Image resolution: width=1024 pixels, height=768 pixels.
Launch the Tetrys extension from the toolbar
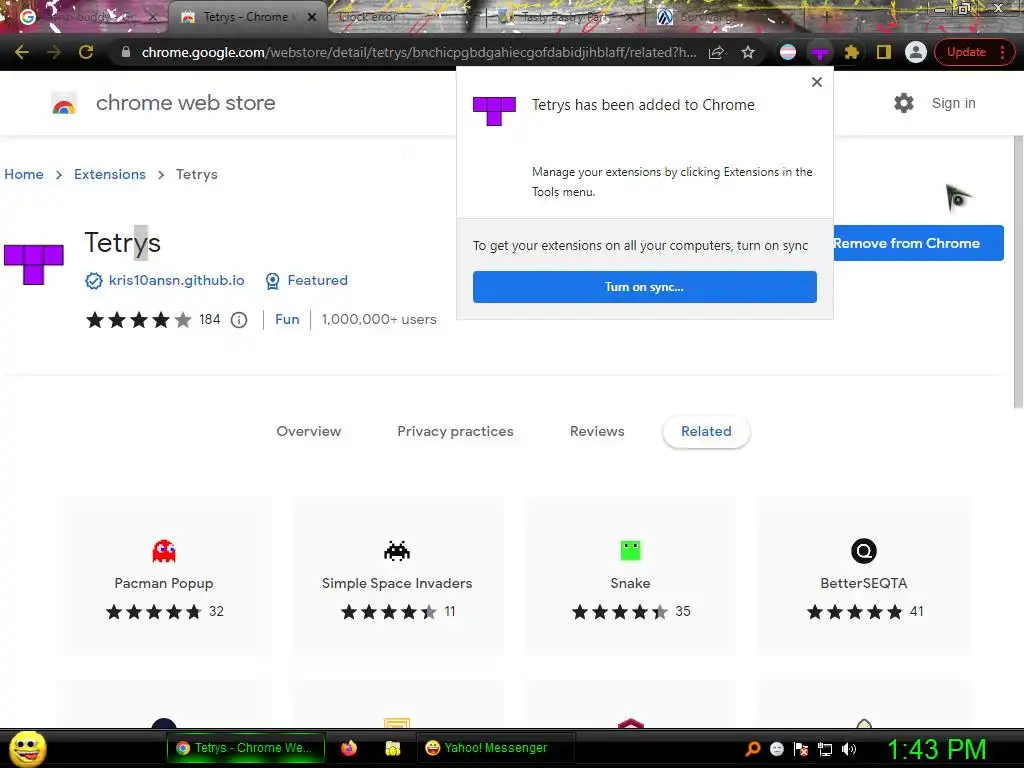pyautogui.click(x=820, y=52)
